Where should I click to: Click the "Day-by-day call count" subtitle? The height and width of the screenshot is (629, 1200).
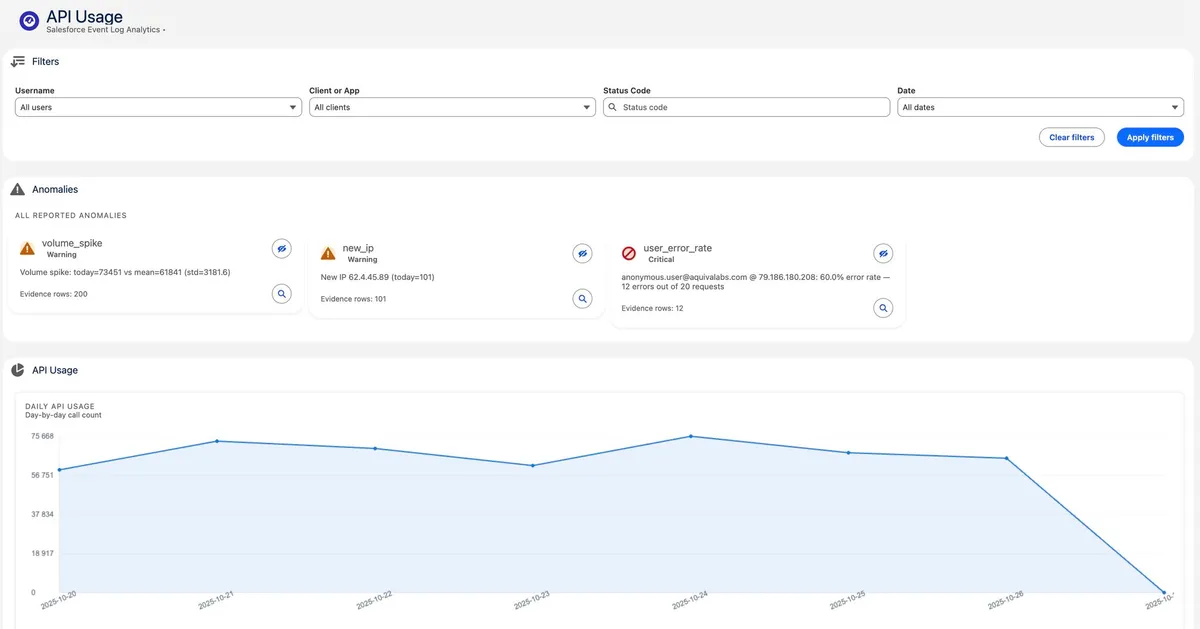click(63, 415)
